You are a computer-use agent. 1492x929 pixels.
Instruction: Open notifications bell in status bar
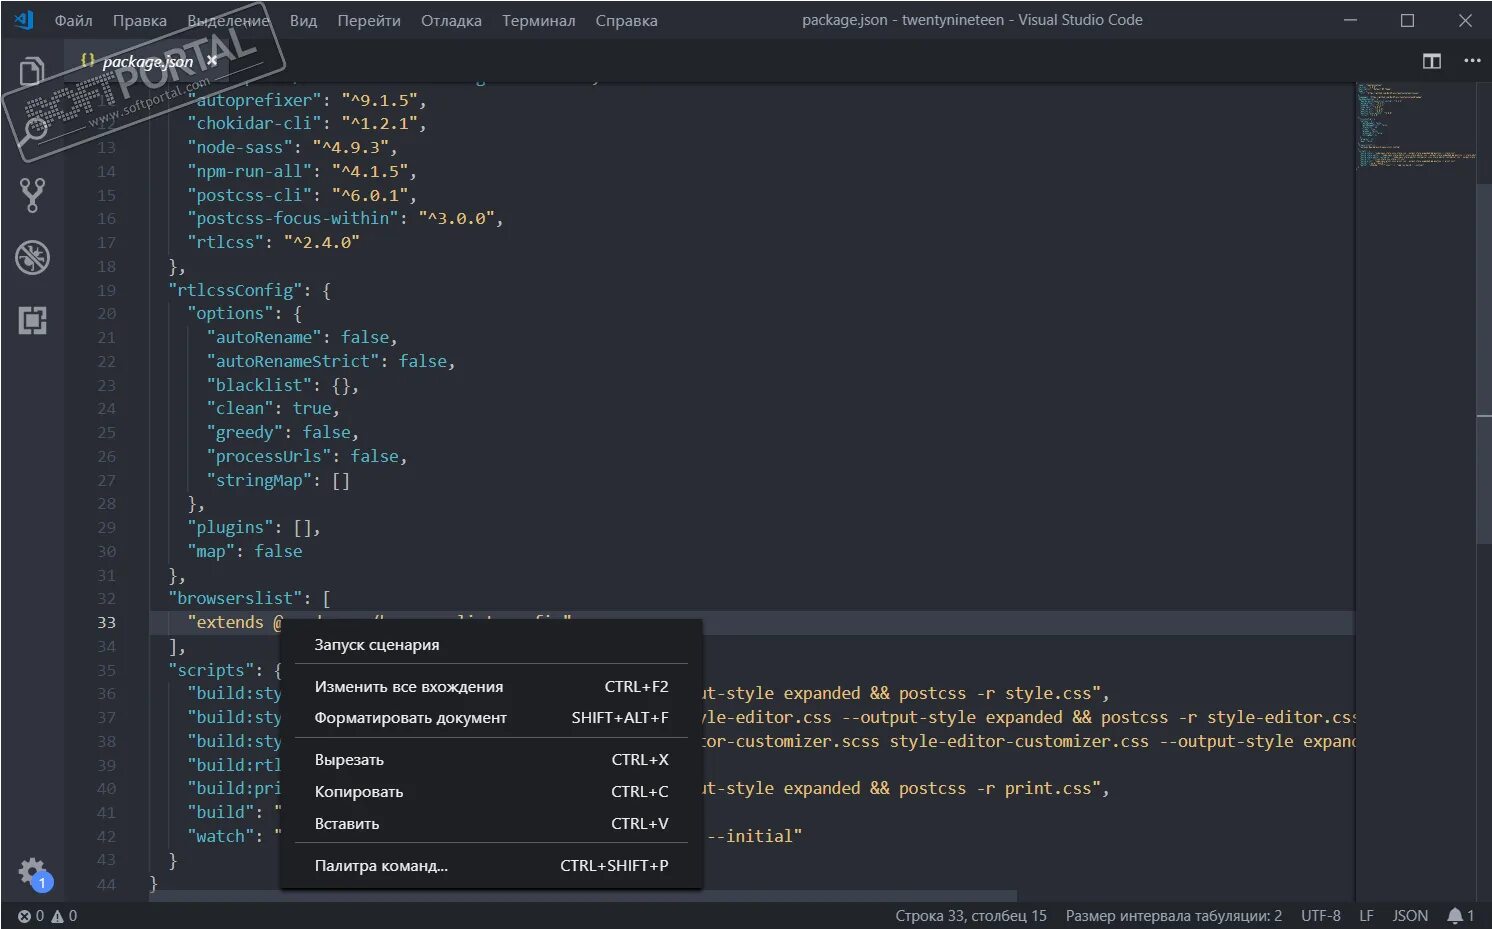[x=1461, y=915]
